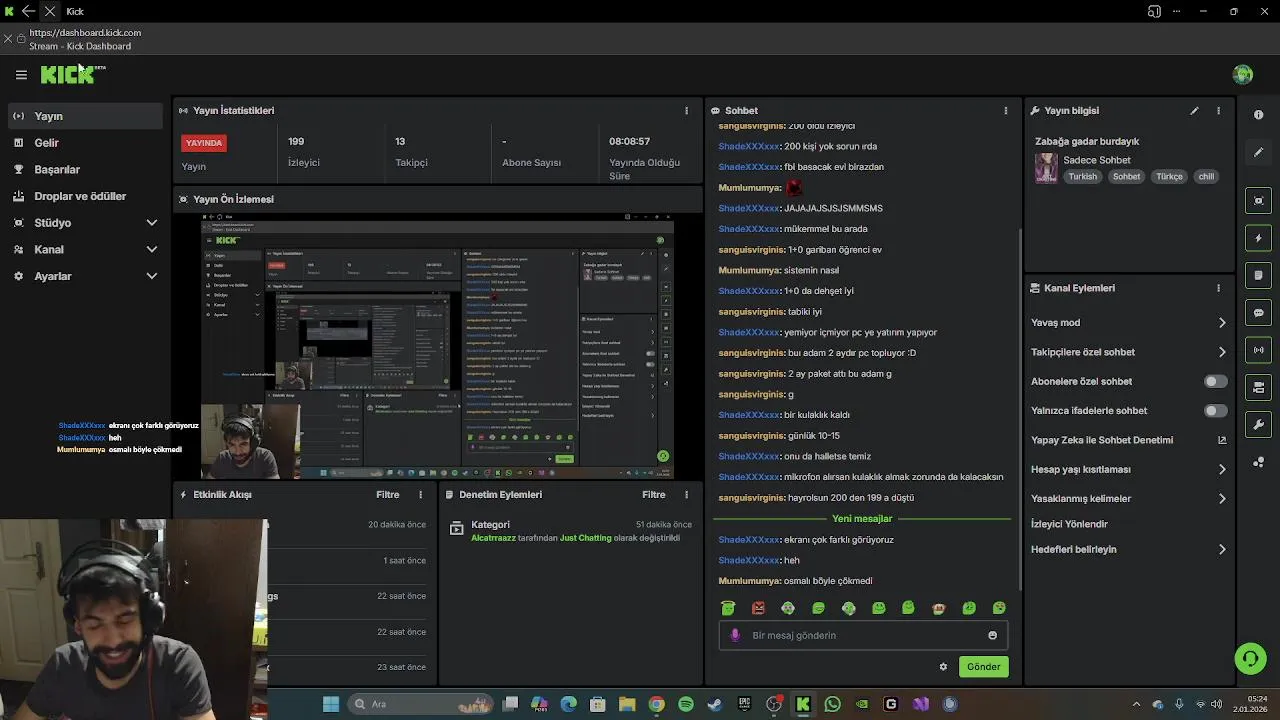
Task: Click İzleyici Yönlendir action
Action: coord(1069,524)
